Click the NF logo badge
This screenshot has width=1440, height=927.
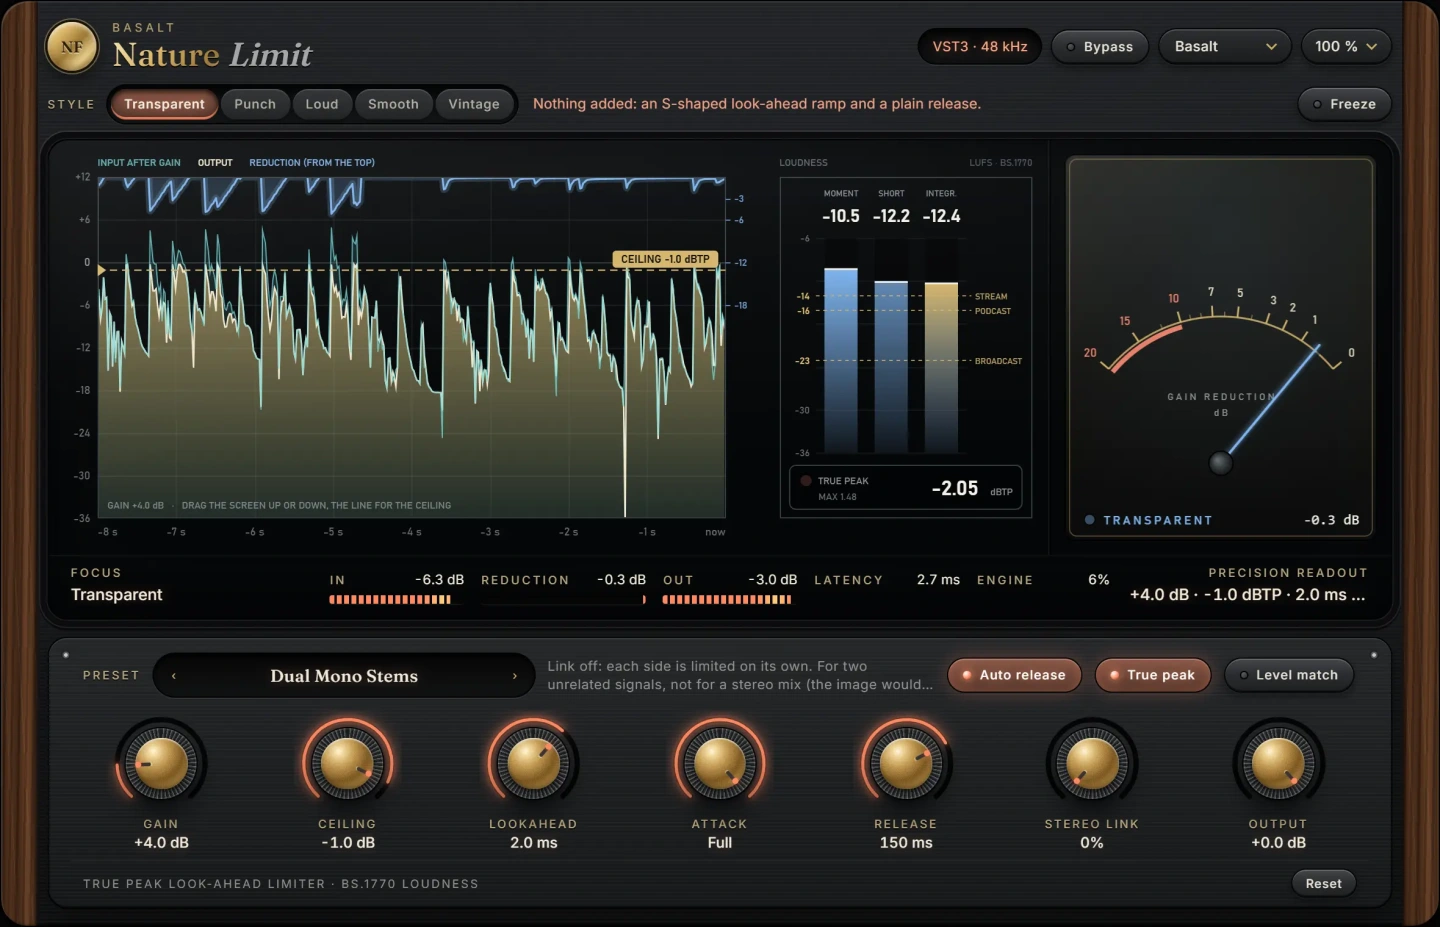[x=72, y=47]
